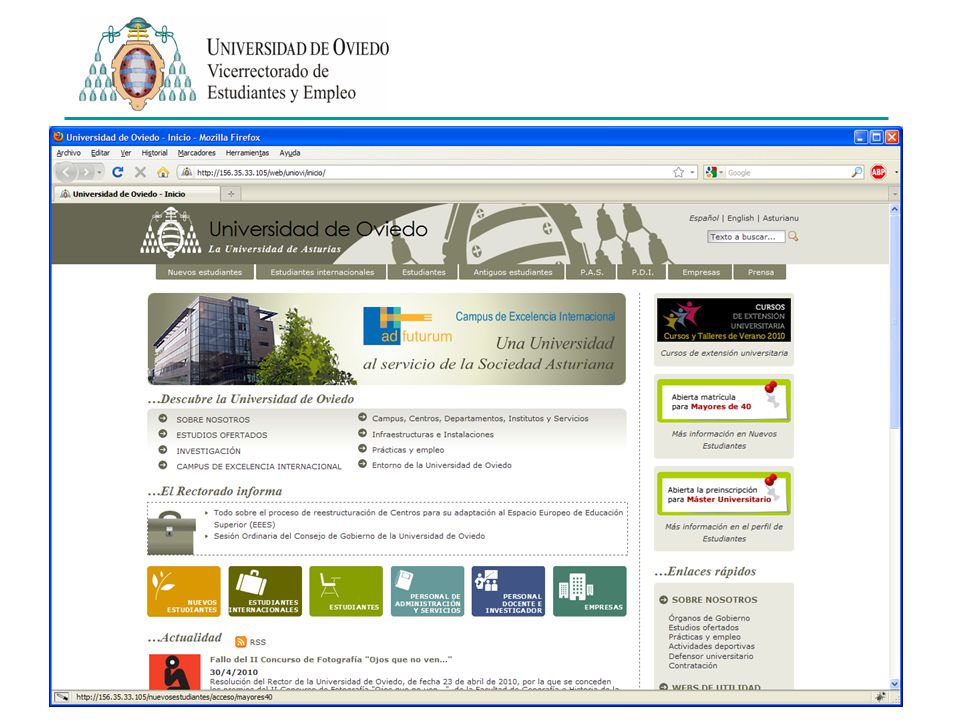Screen dimensions: 960x720
Task: Go to Estudiantes internacionales nav tab
Action: tap(322, 272)
